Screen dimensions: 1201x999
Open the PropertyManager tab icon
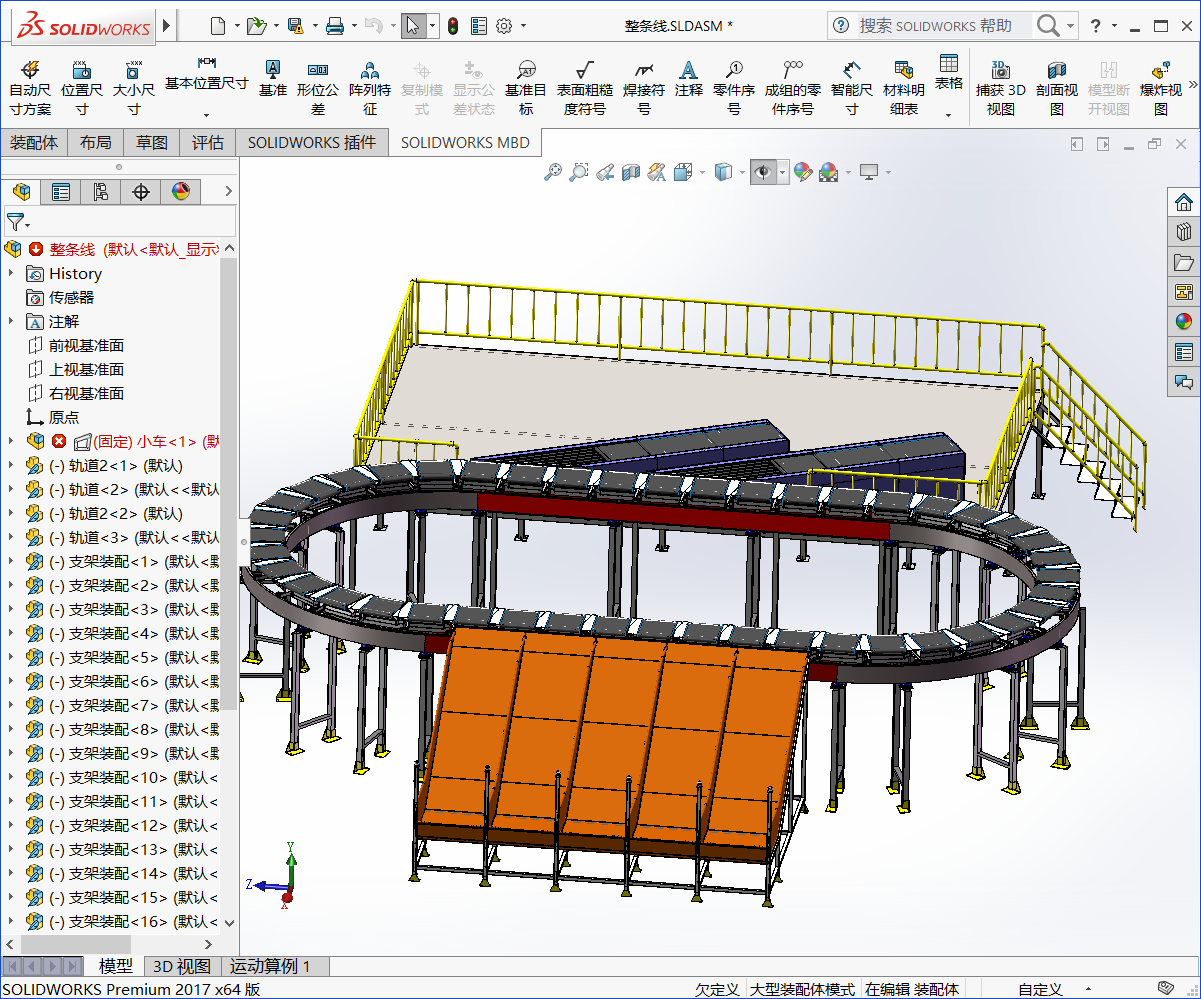[x=61, y=191]
